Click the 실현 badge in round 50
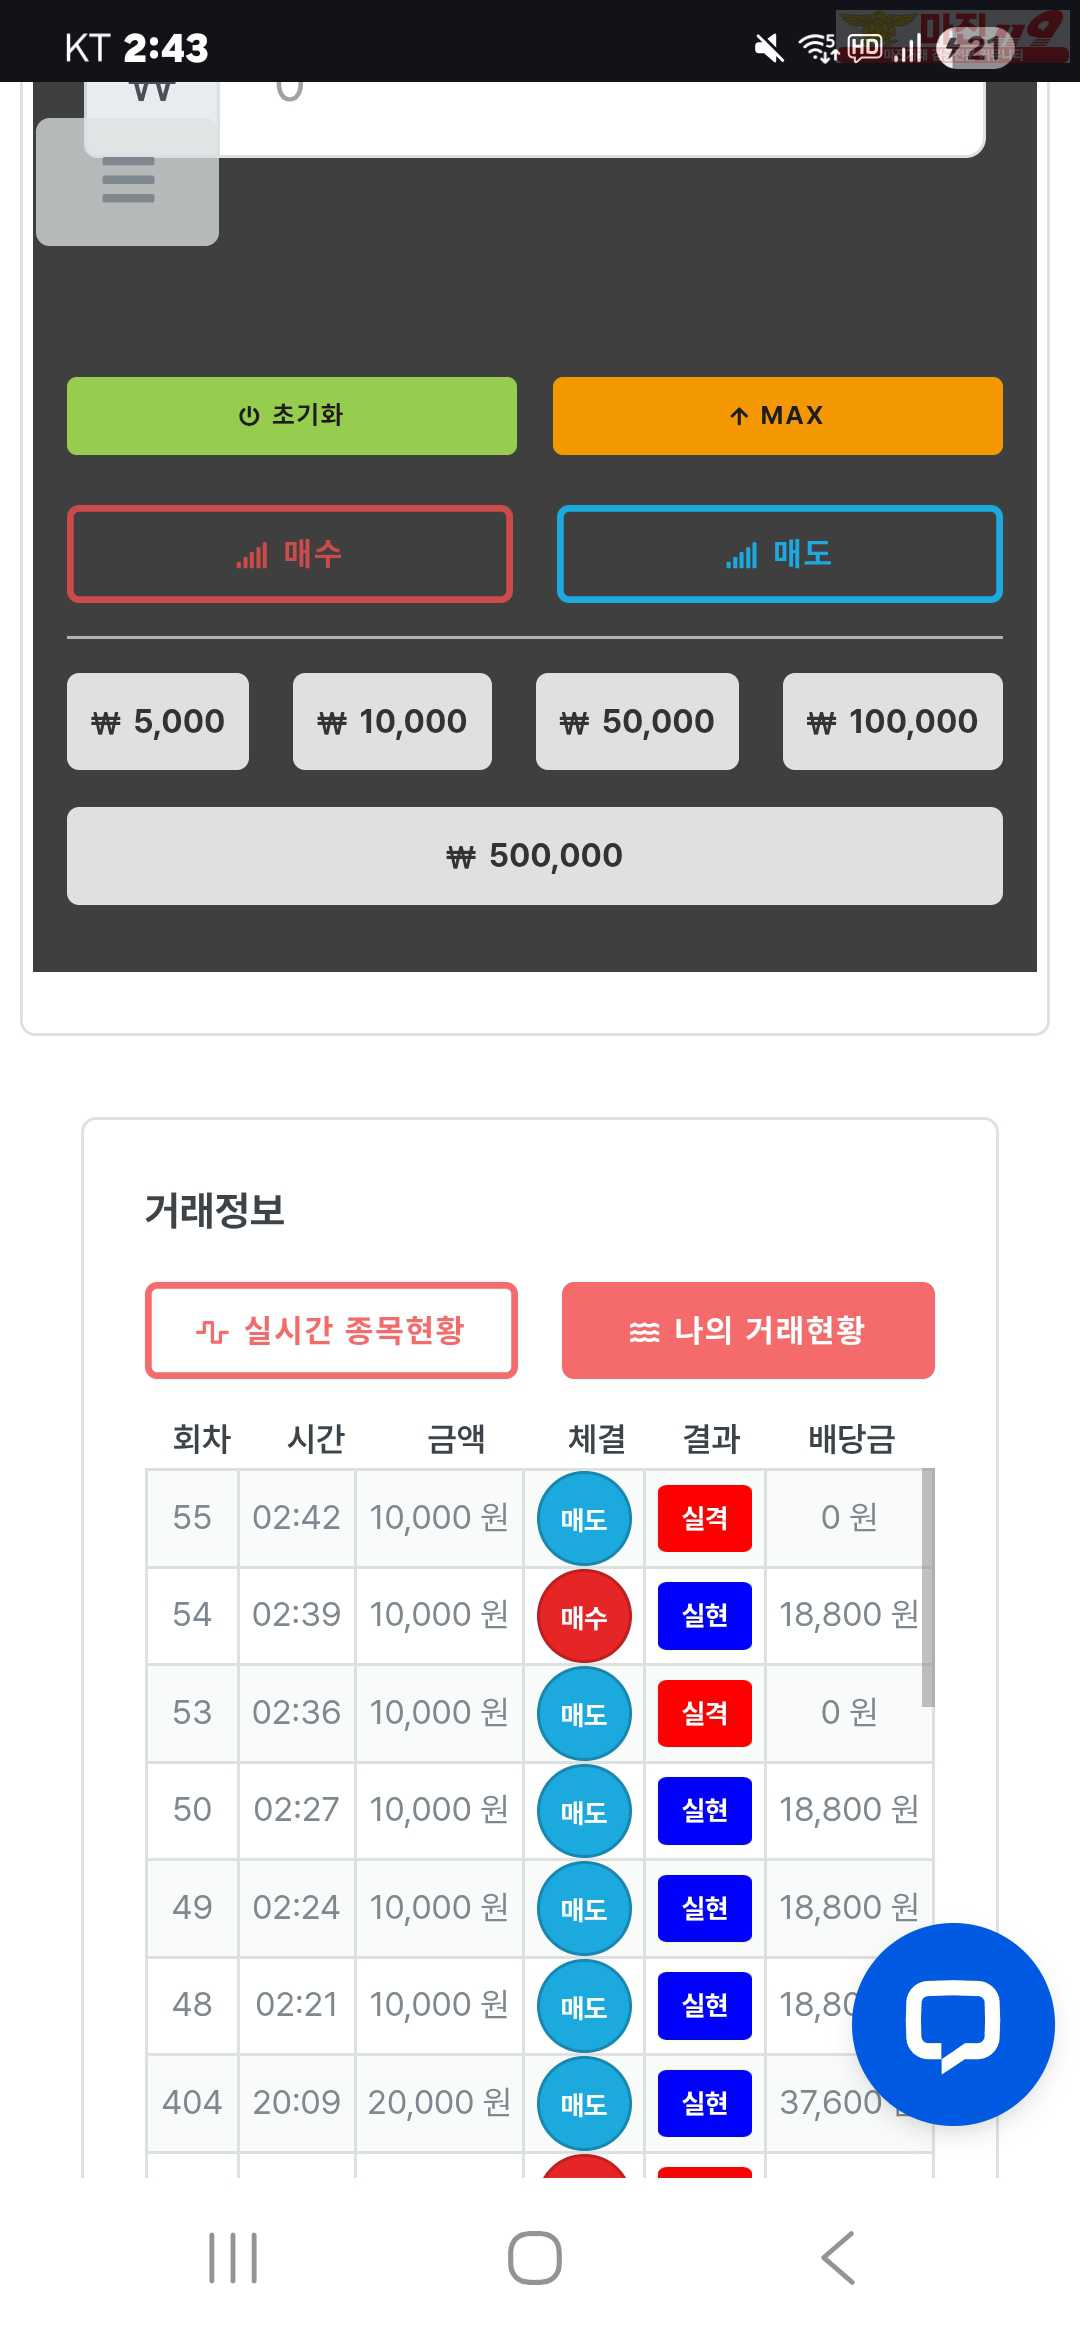1080x2340 pixels. point(704,1810)
